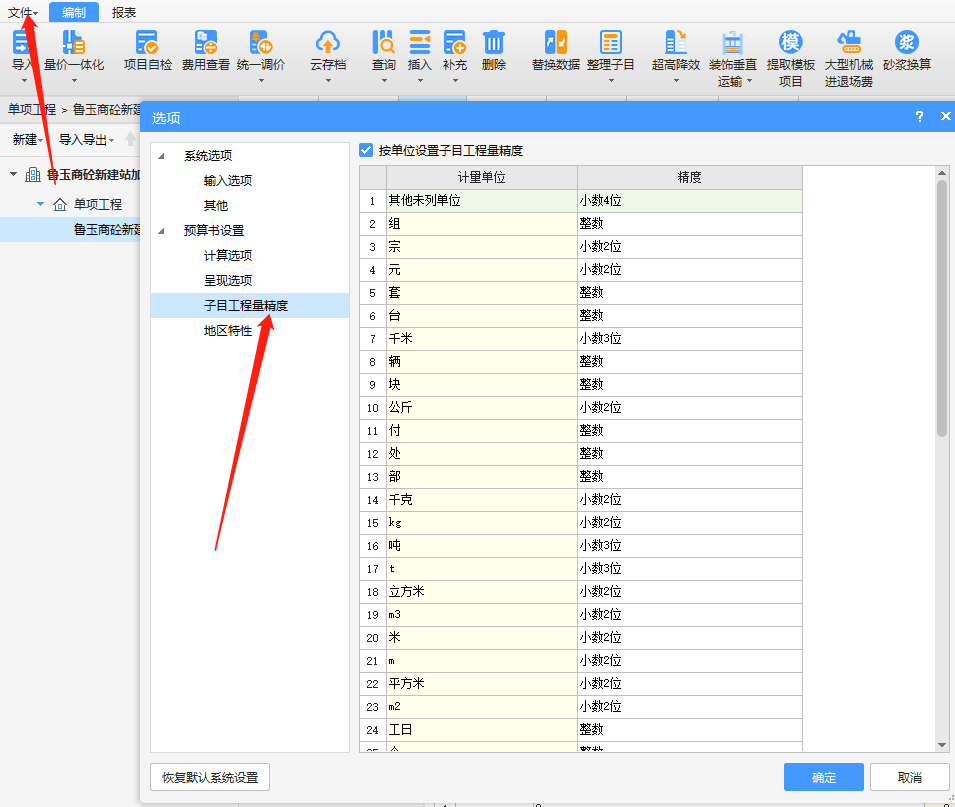
Task: Select 其他 in options tree
Action: pos(216,205)
